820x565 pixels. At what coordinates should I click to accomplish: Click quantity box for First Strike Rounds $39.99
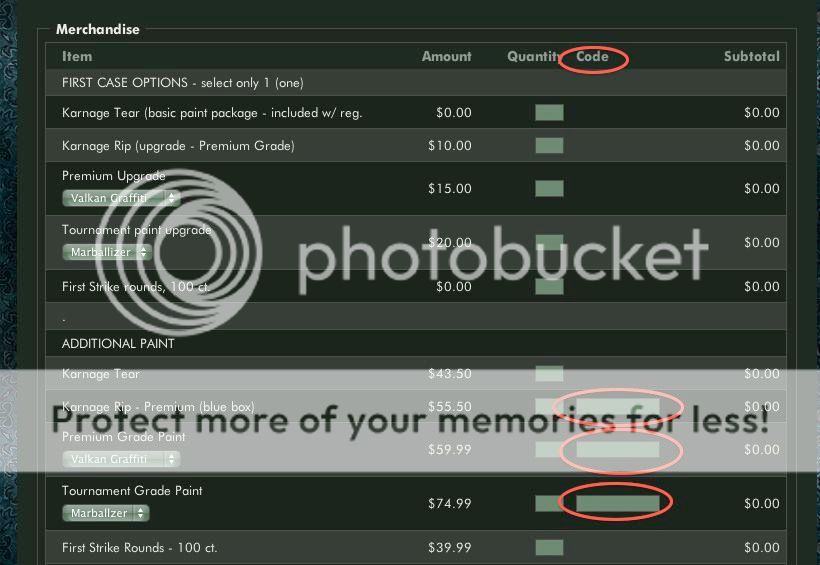point(549,547)
